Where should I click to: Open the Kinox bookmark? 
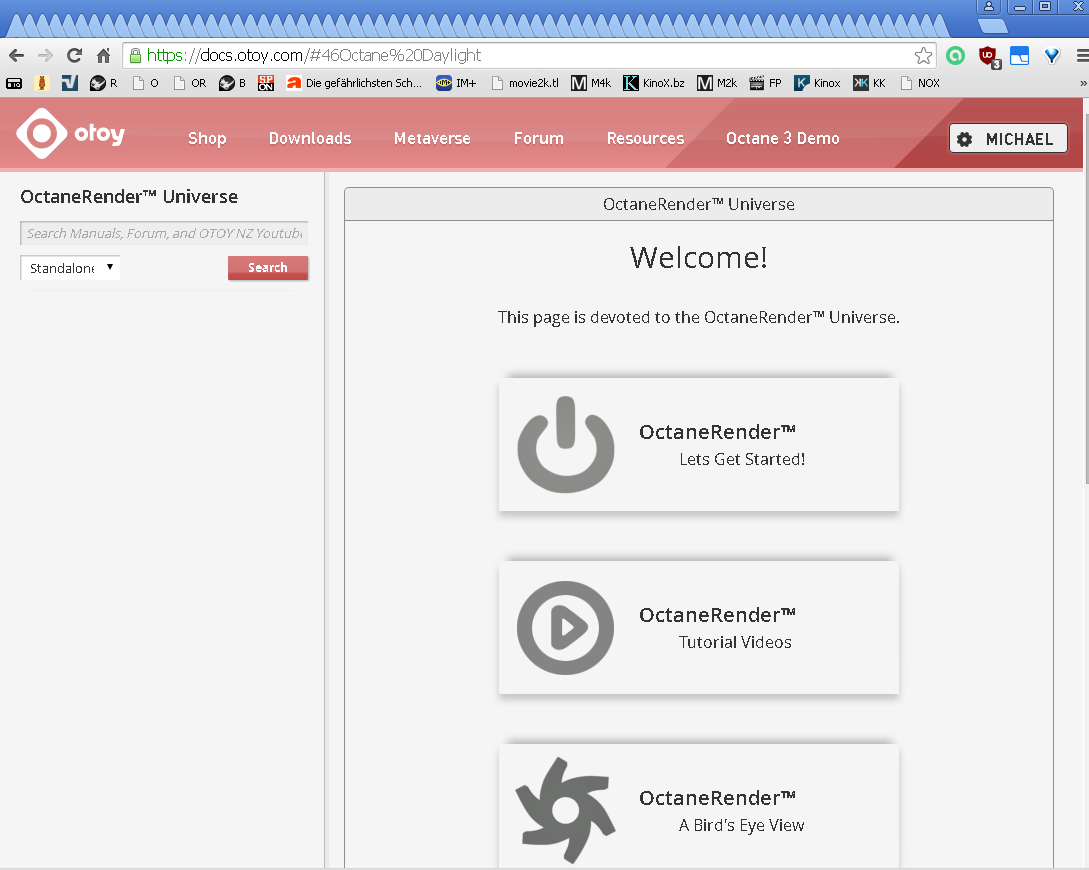pos(817,83)
